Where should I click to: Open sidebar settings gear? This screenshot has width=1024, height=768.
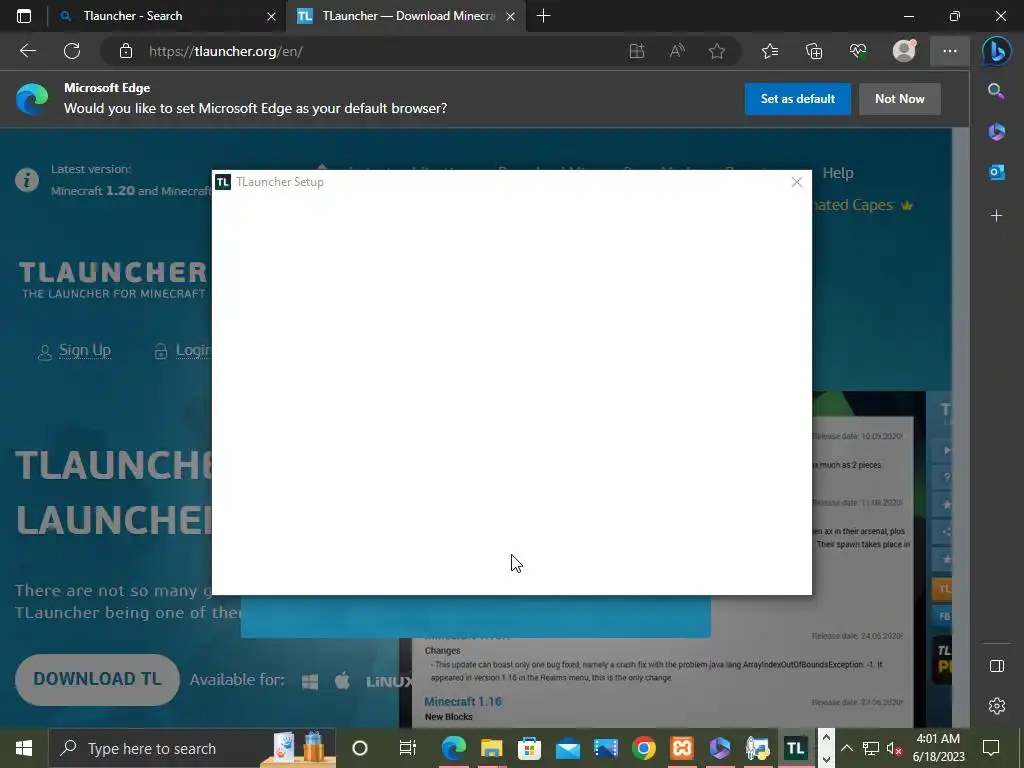[997, 706]
